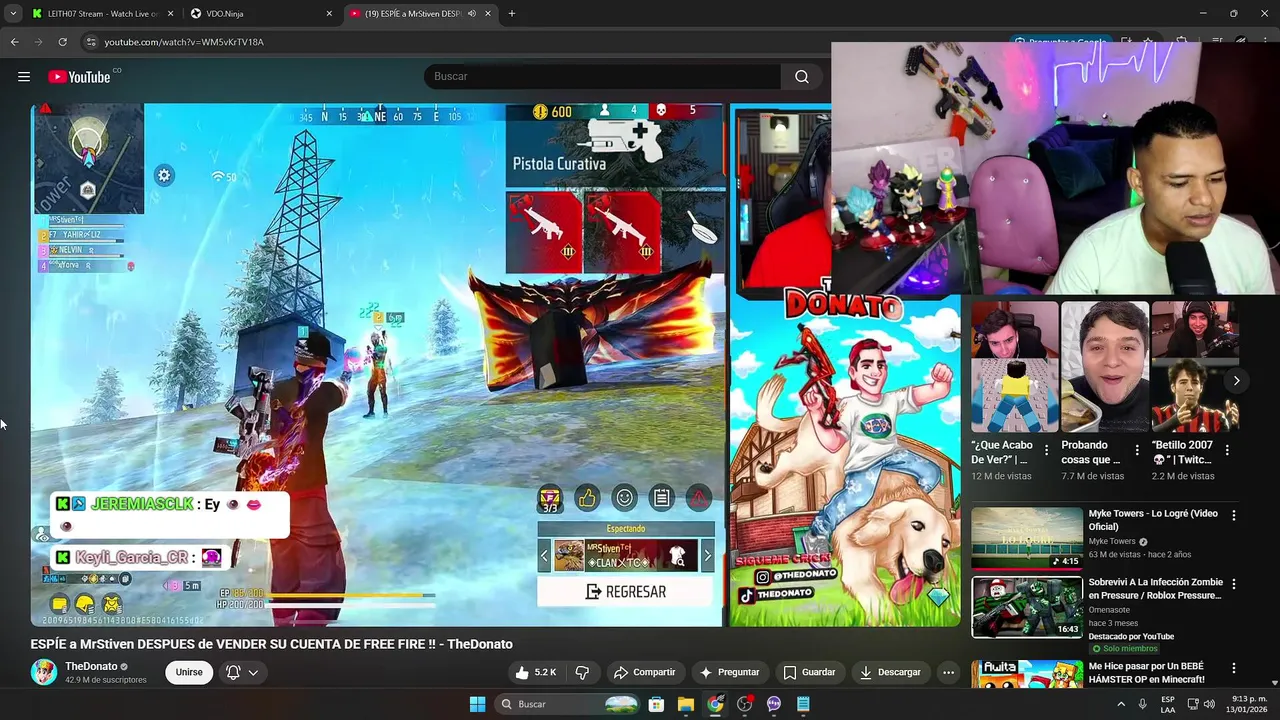Close the LEITH07 Stream tab

(x=171, y=14)
